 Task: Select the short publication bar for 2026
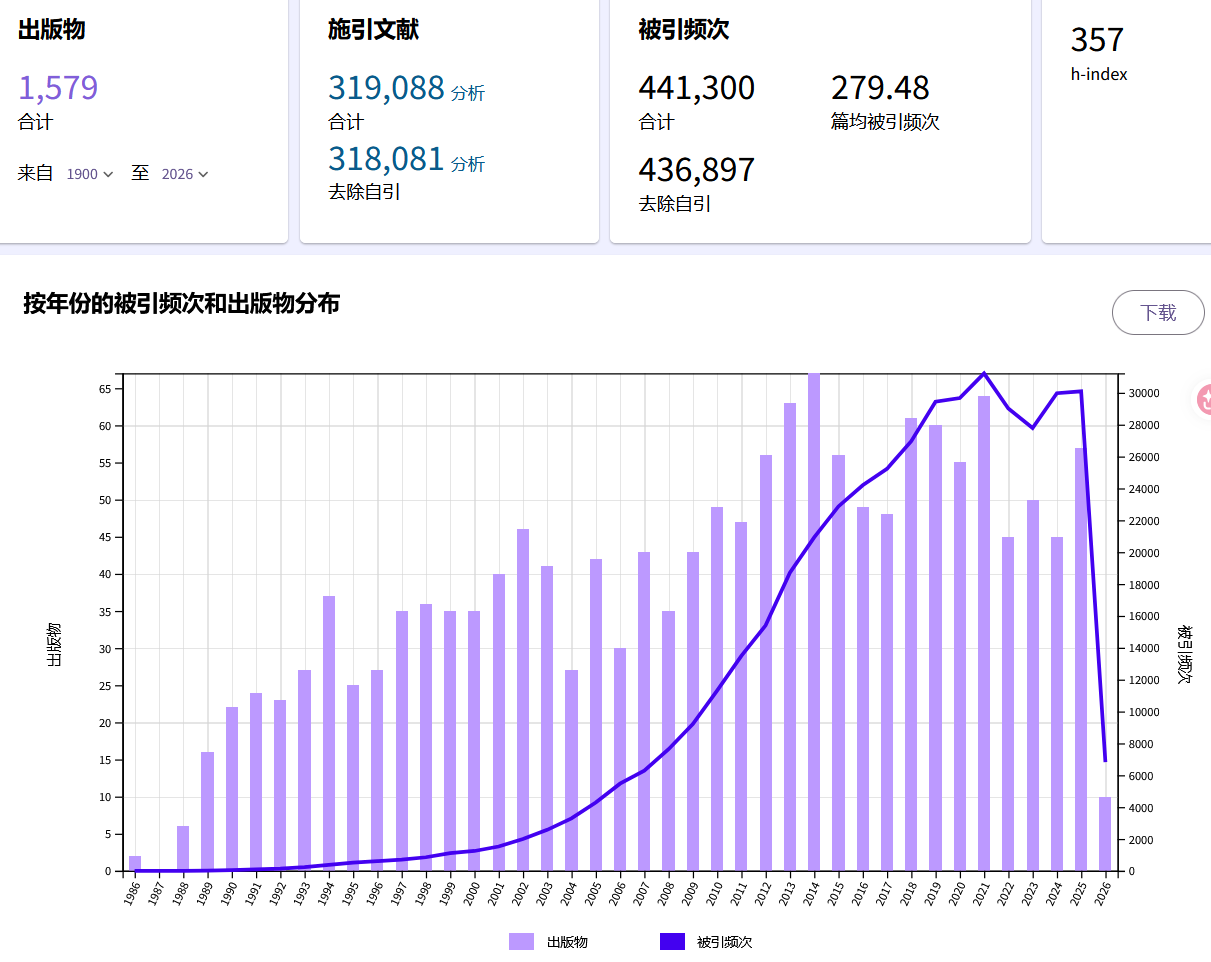tap(1105, 834)
